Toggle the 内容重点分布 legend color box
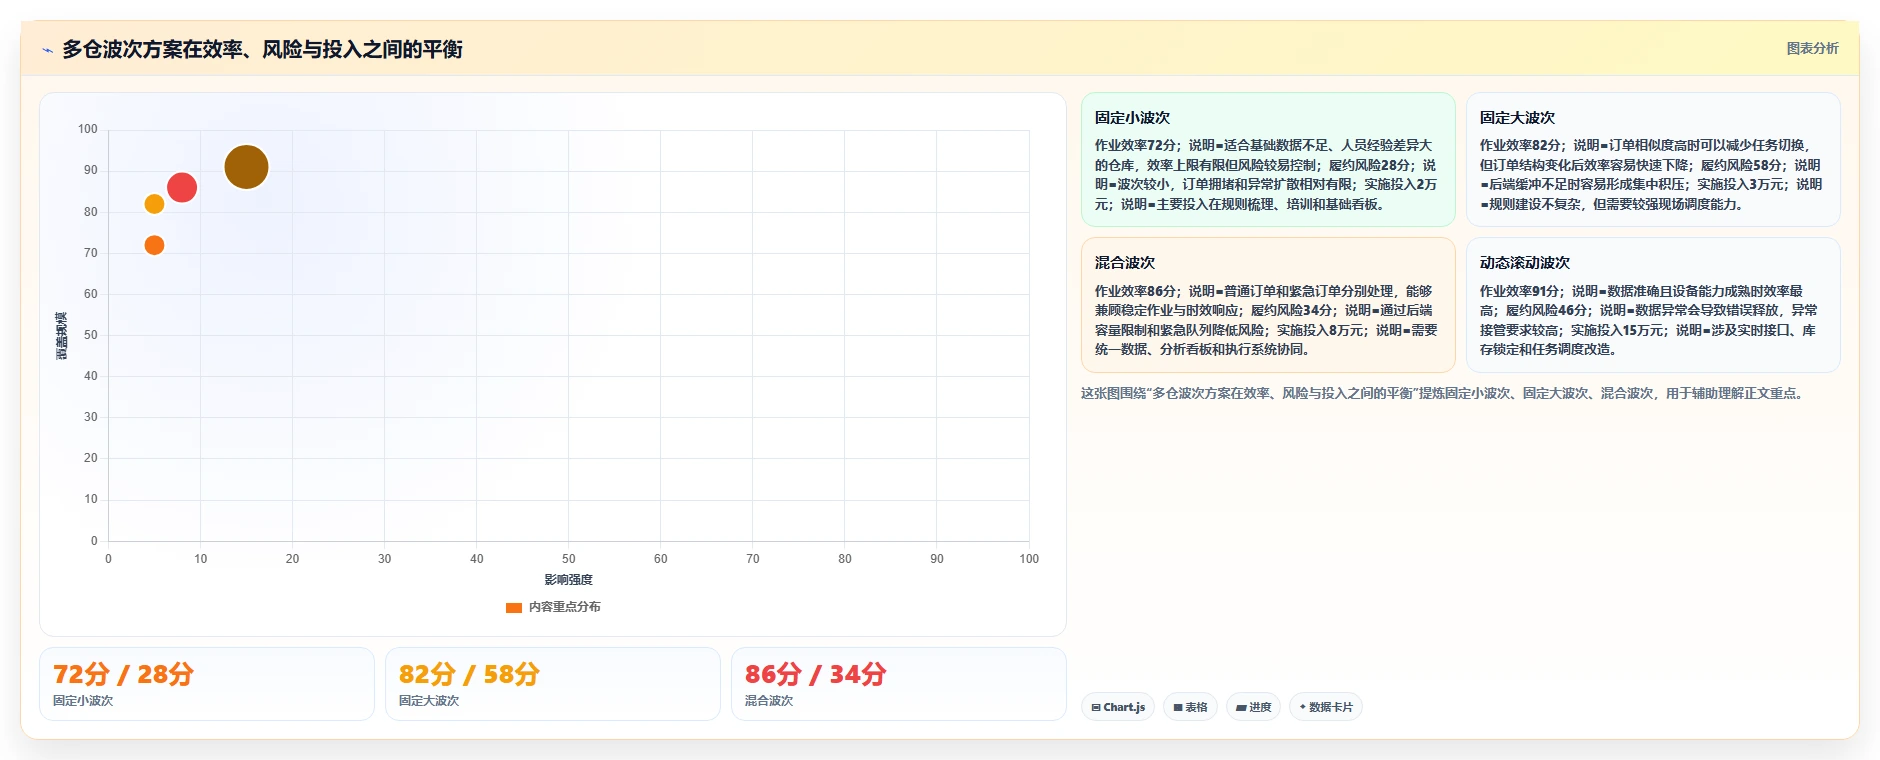This screenshot has width=1880, height=760. click(x=514, y=607)
